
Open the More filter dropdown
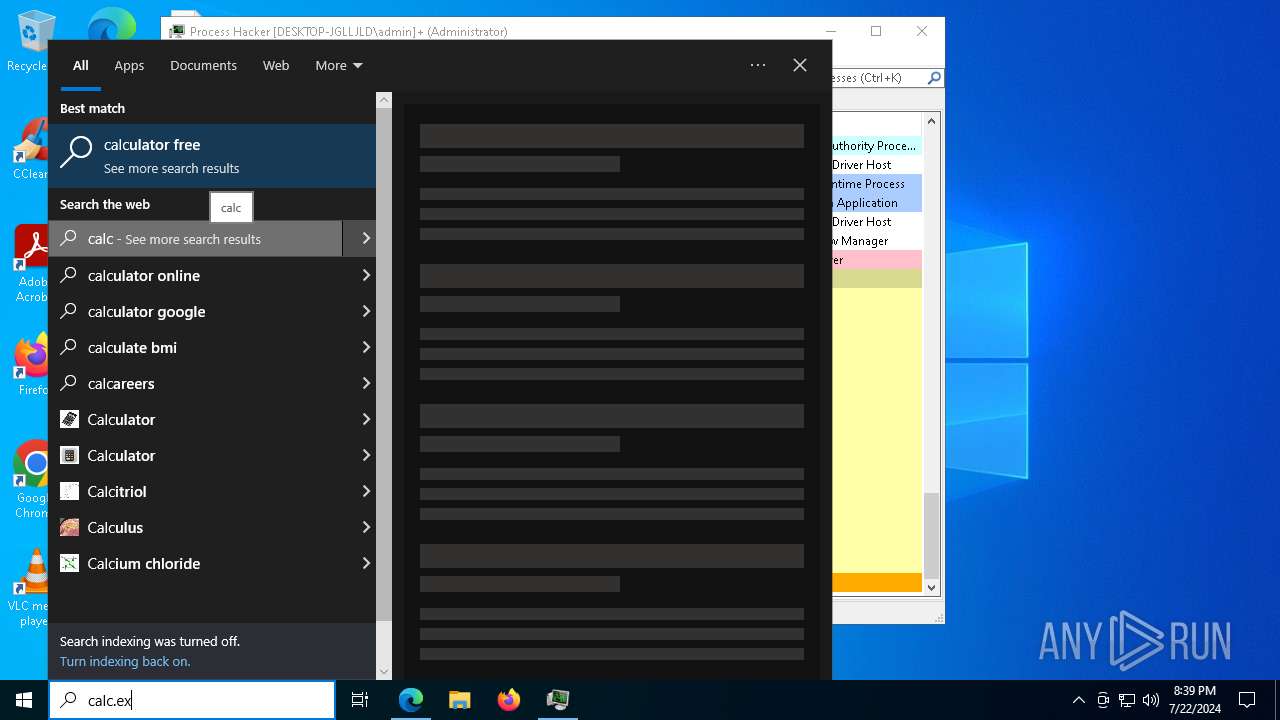(339, 65)
